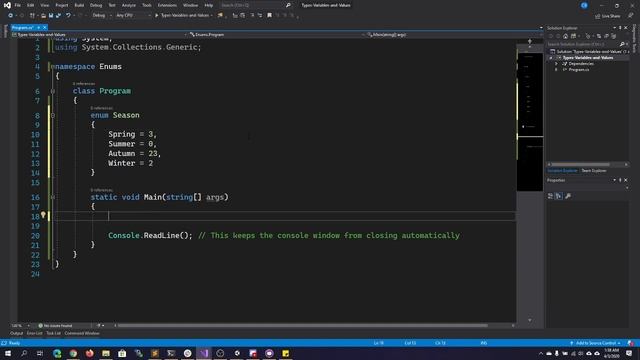Click the Switch Views icon in Solution Explorer
Screen dimensions: 640x360
click(x=573, y=36)
